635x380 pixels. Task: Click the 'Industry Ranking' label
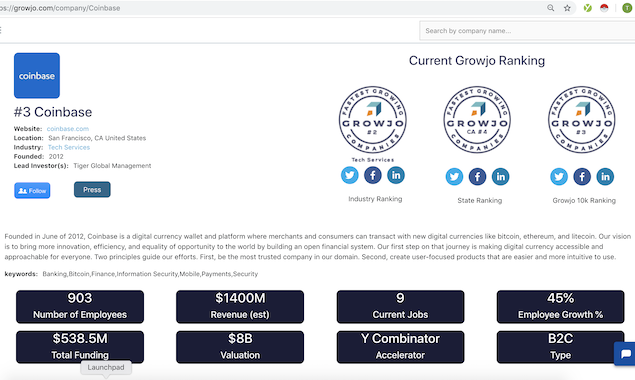click(375, 199)
